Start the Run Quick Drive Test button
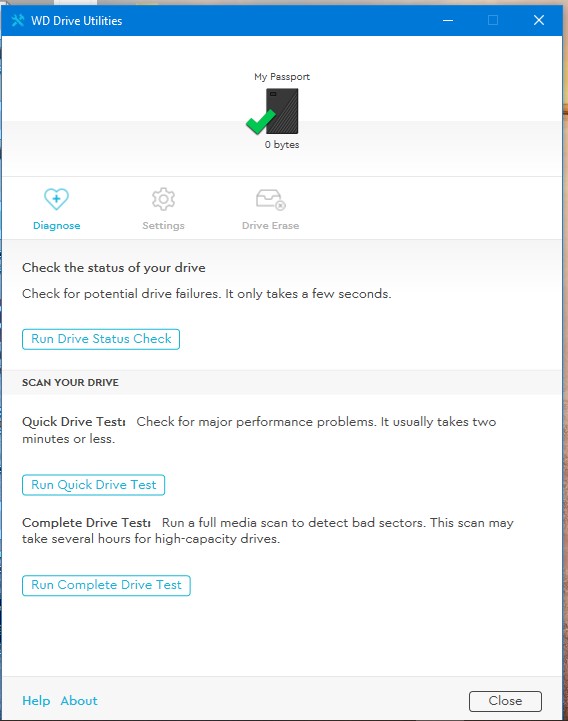Screen dimensions: 568x721 [93, 485]
